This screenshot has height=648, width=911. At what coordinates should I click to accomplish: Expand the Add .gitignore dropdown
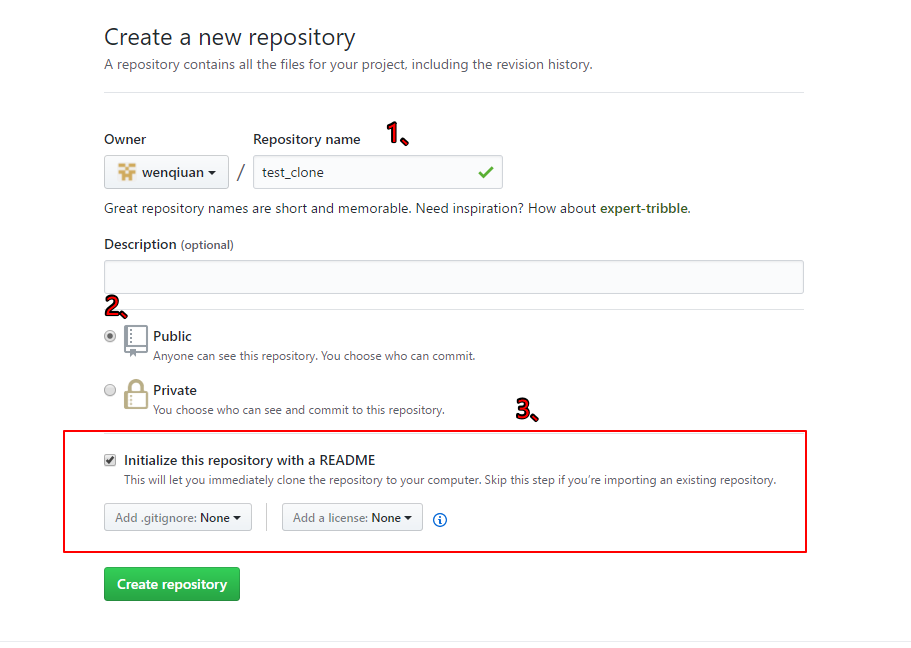pos(178,517)
